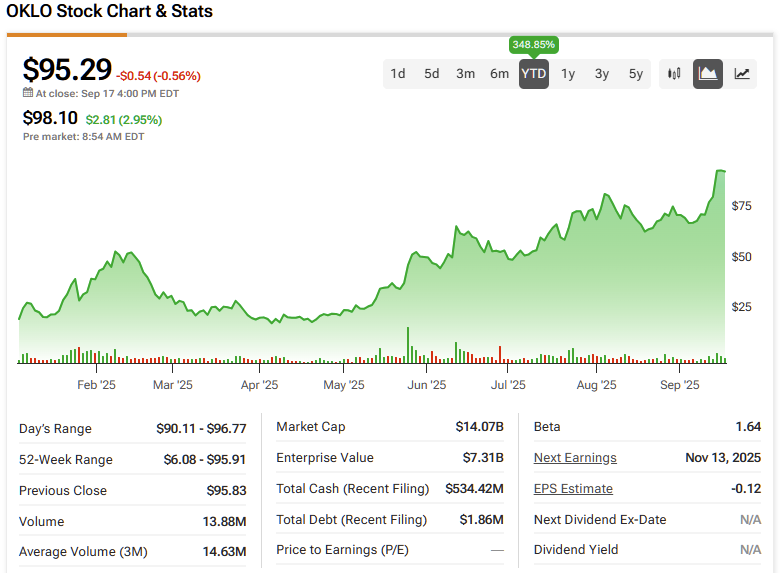Image resolution: width=783 pixels, height=573 pixels.
Task: Select the 1d time range
Action: point(397,74)
